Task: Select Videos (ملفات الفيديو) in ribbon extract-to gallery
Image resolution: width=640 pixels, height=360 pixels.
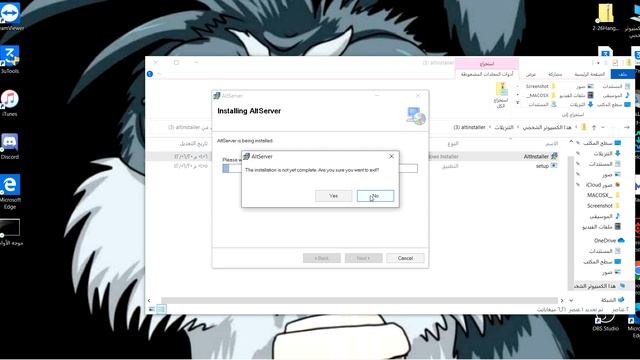Action: coord(576,95)
